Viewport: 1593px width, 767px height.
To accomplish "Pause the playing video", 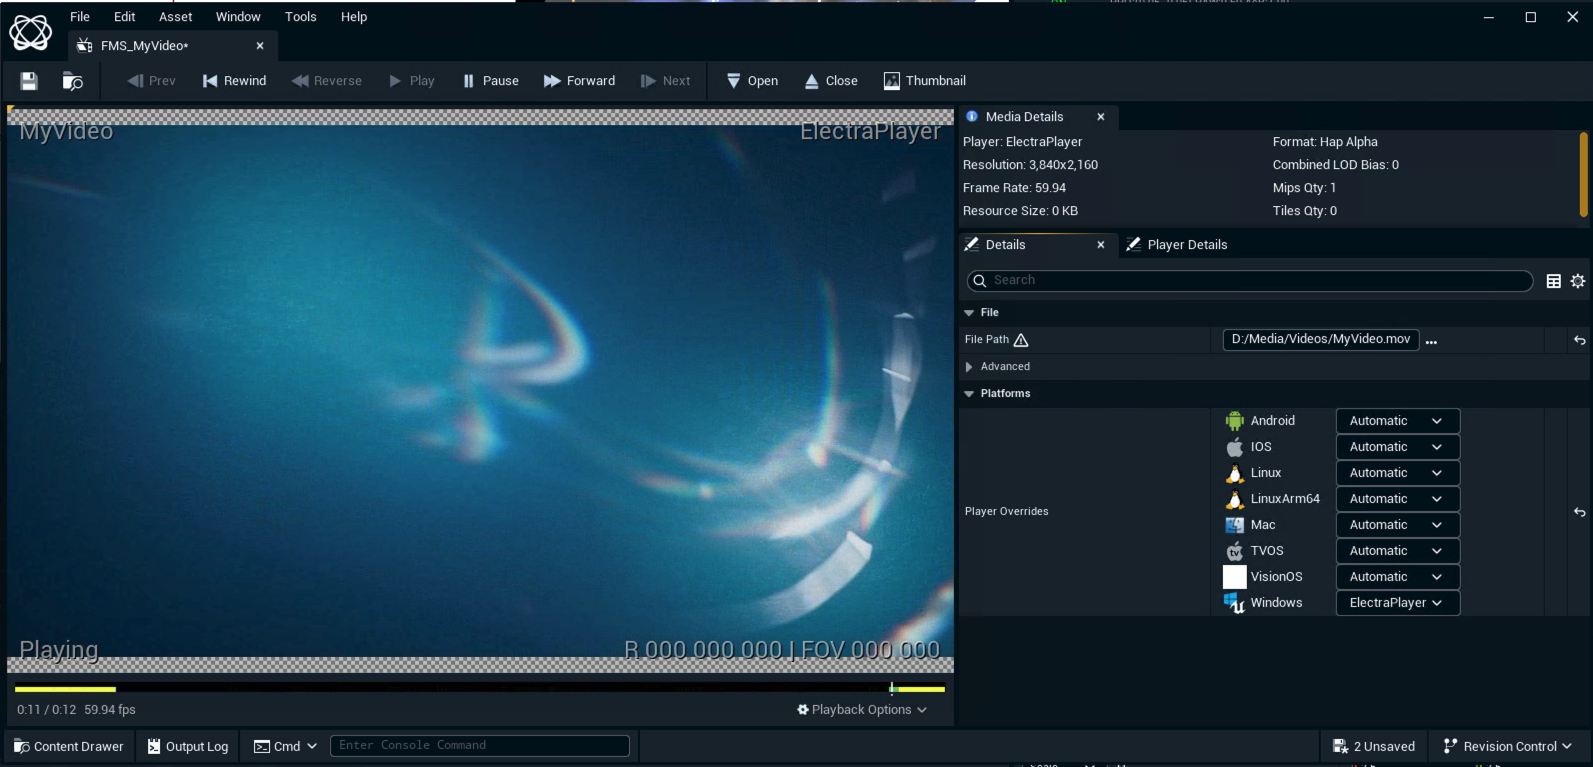I will [x=490, y=81].
